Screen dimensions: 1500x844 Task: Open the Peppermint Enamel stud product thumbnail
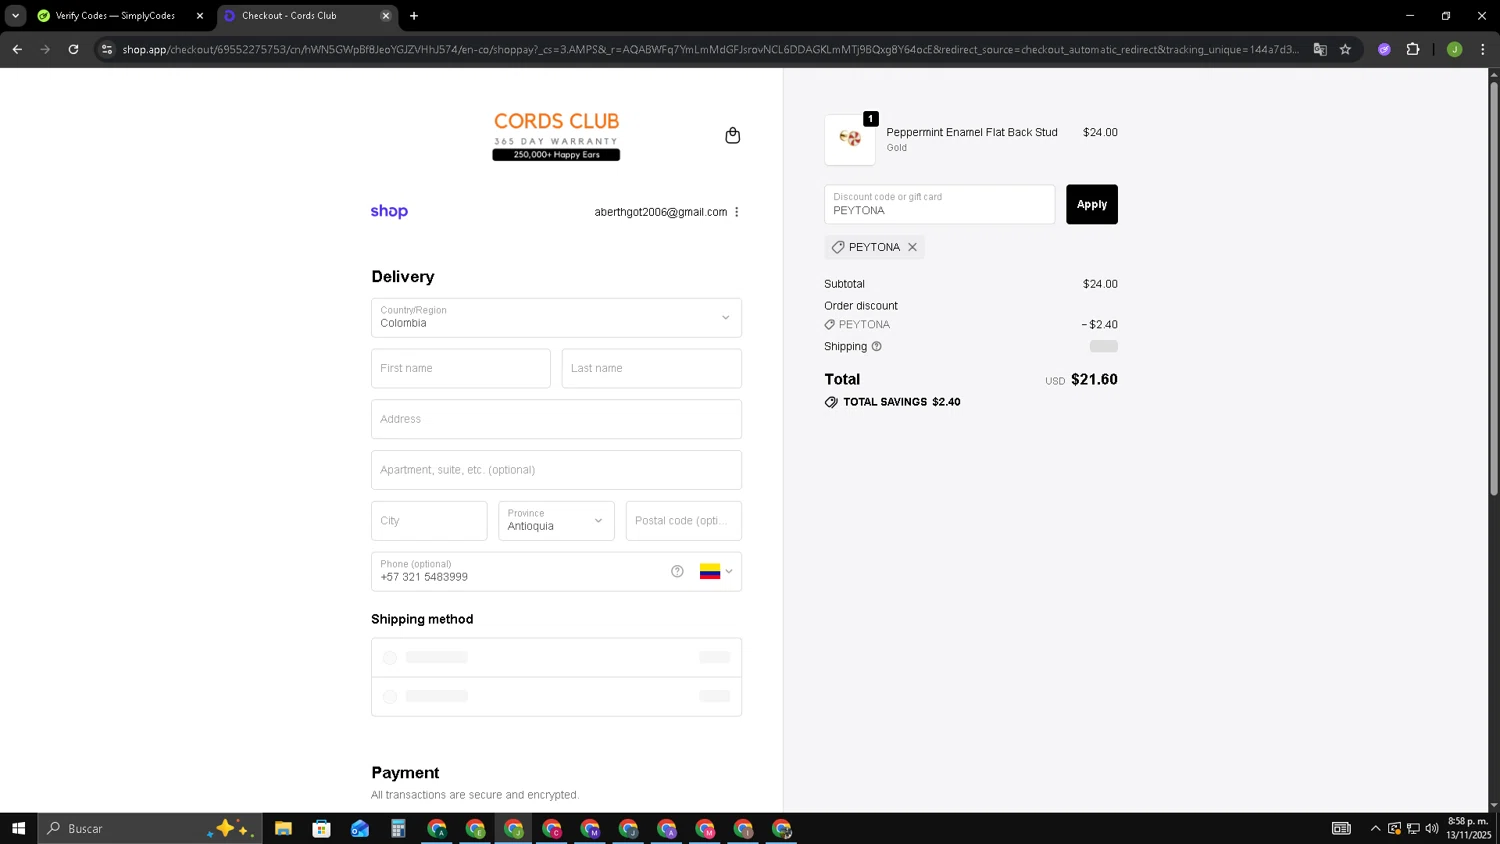850,139
